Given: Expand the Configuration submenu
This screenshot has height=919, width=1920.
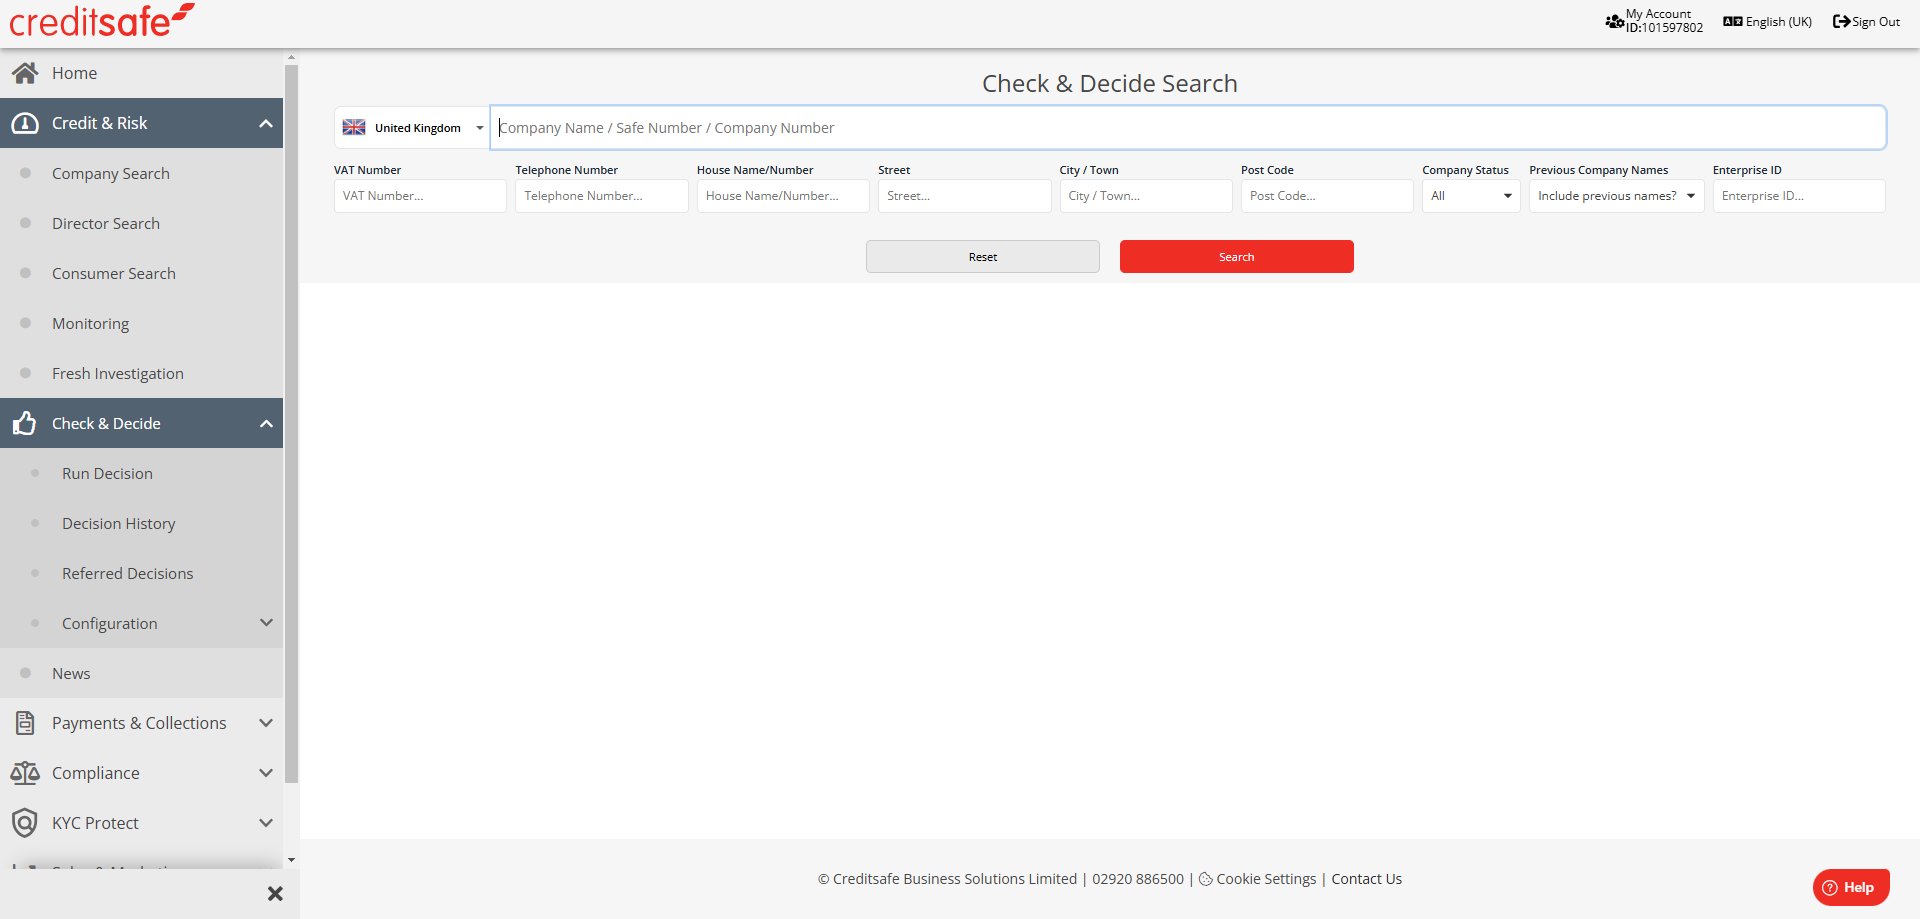Looking at the screenshot, I should [x=265, y=622].
